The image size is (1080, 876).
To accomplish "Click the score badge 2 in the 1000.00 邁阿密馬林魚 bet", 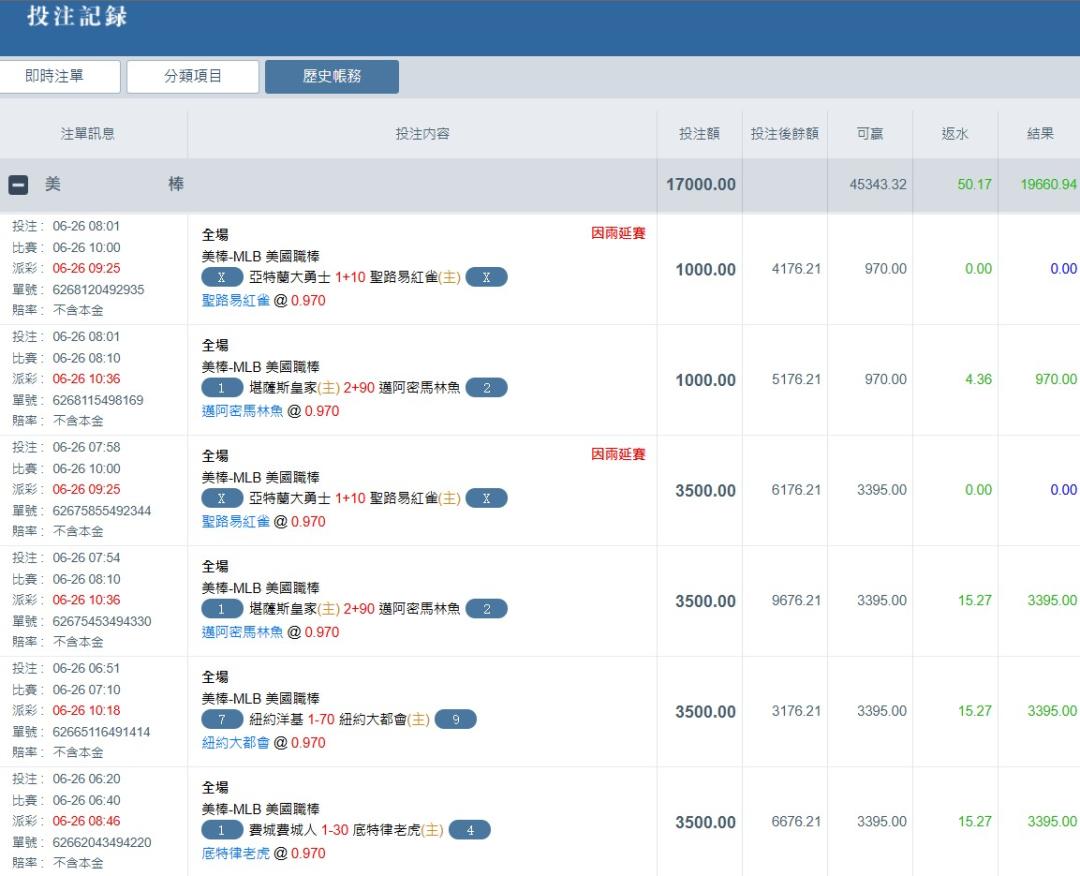I will coord(486,388).
